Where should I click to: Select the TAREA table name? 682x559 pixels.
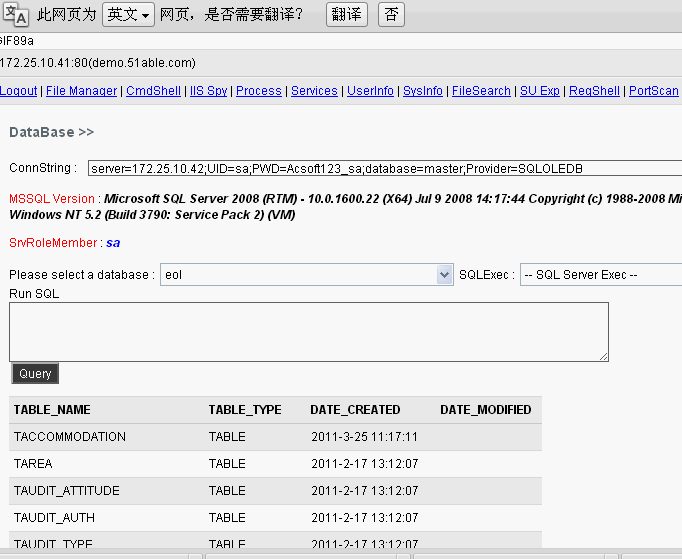pos(33,464)
